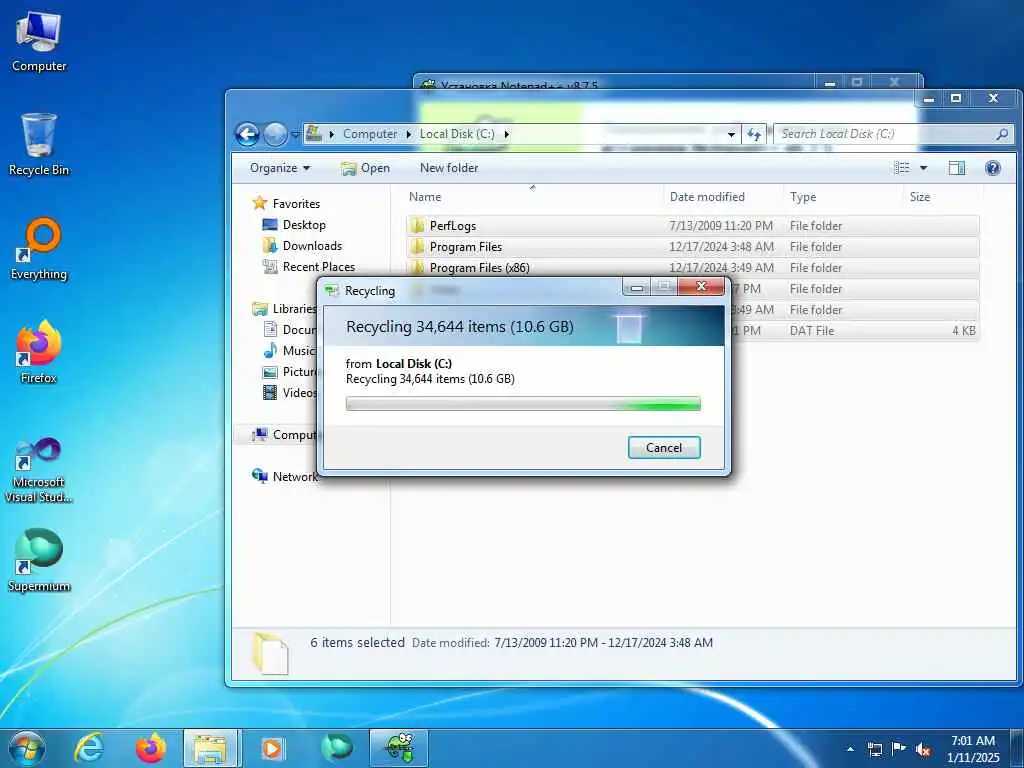
Task: Click Computer in the address breadcrumb
Action: coord(370,134)
